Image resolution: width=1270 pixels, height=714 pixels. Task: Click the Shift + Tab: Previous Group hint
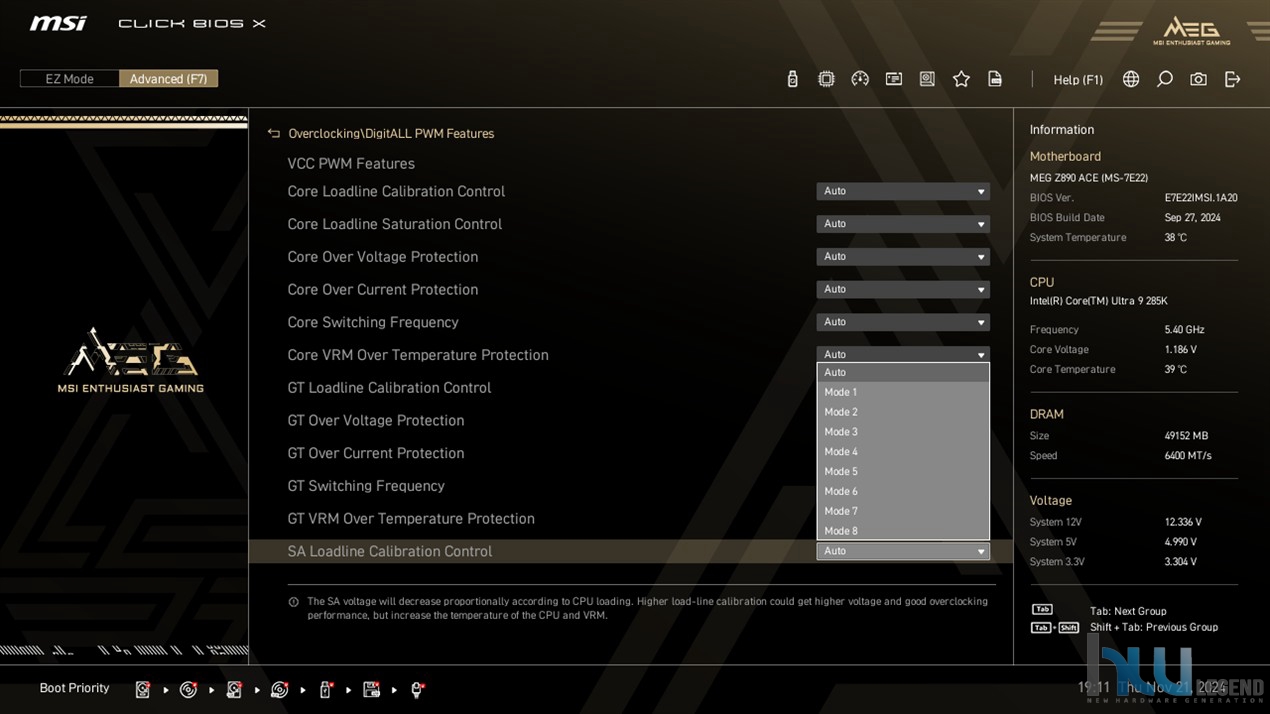tap(1154, 628)
